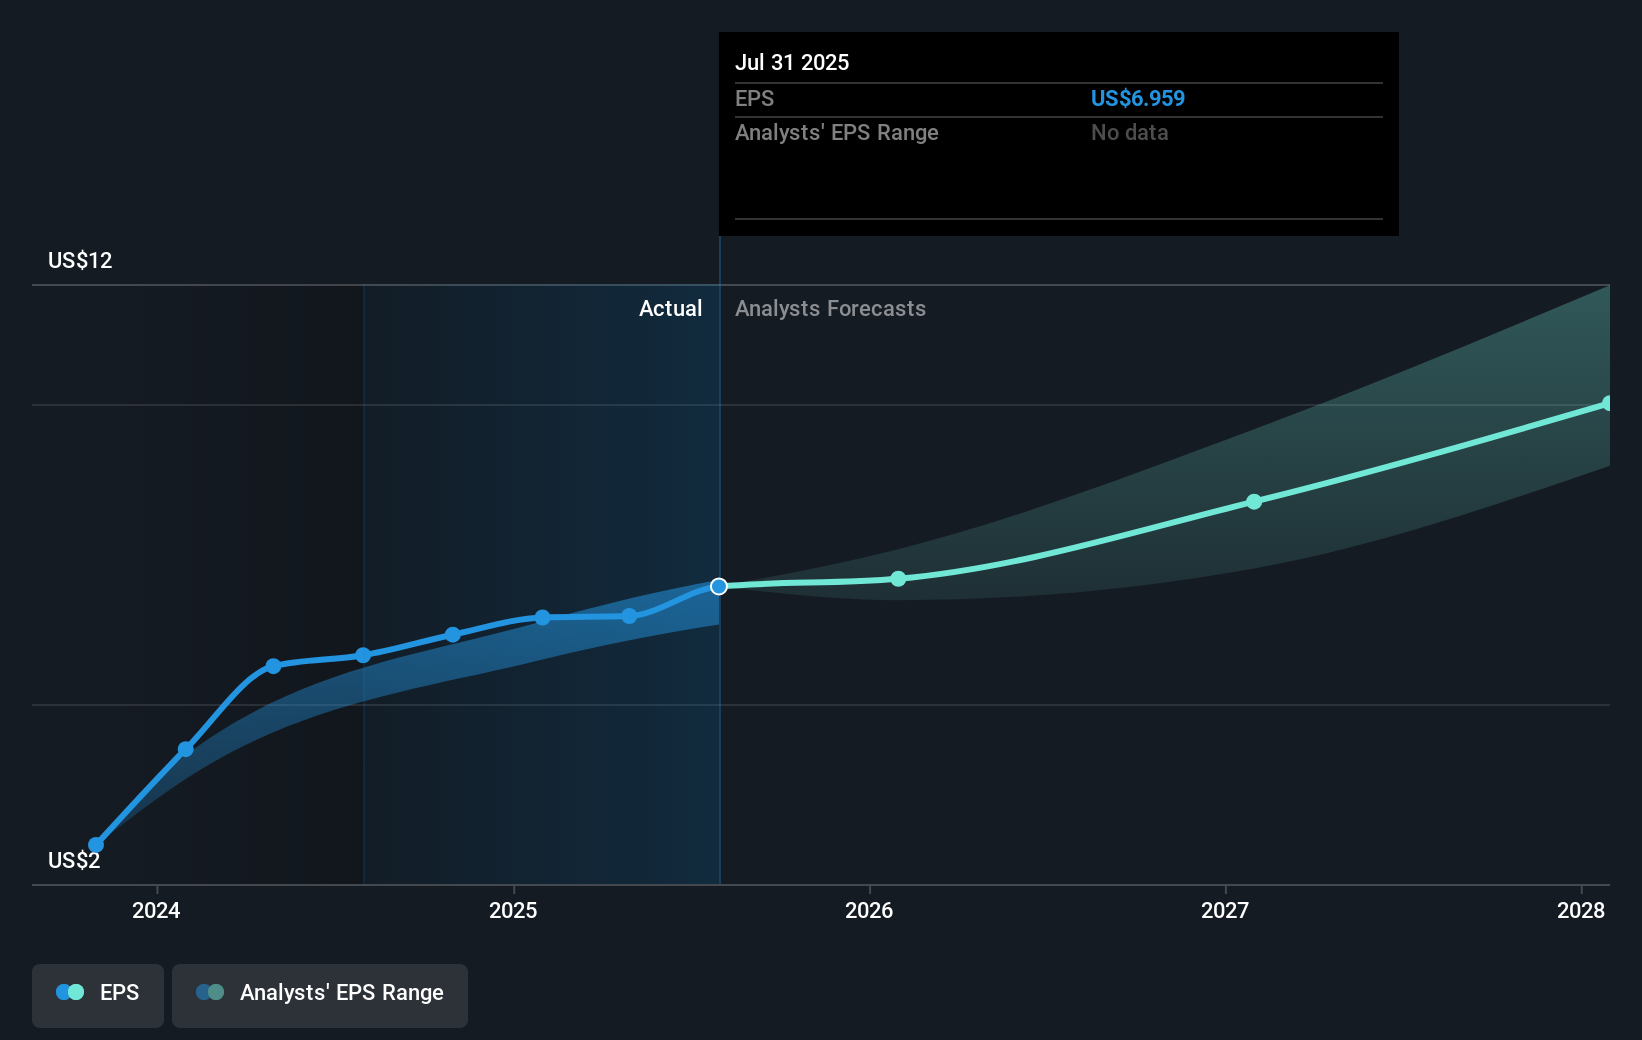
Task: Click the EPS legend two-dot color icon
Action: point(70,993)
